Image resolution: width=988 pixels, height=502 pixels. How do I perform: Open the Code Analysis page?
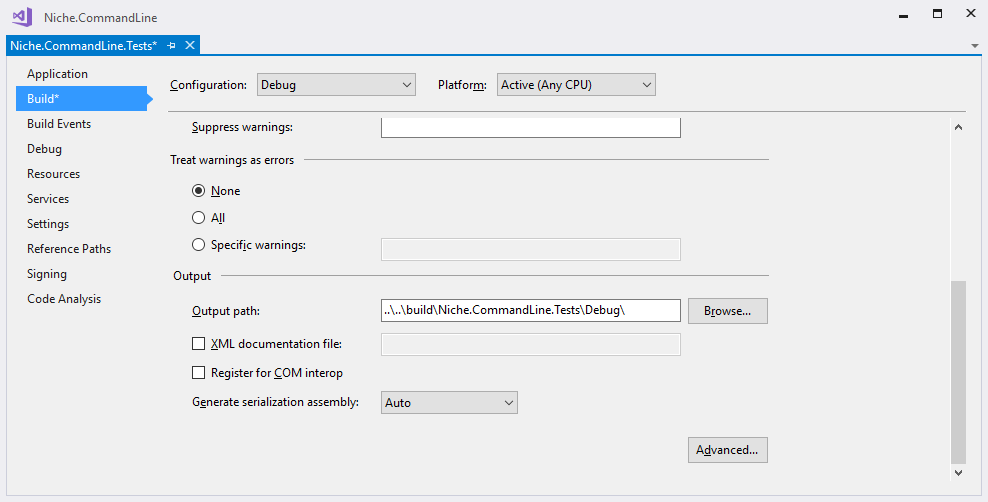click(64, 299)
